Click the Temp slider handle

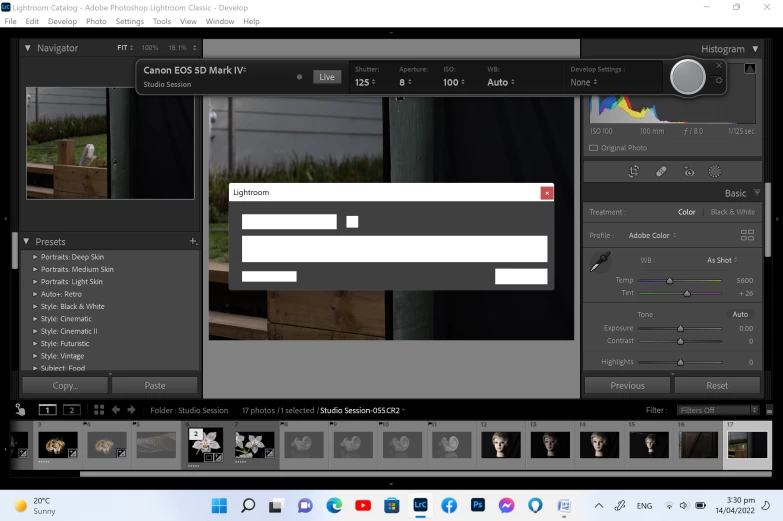(670, 281)
